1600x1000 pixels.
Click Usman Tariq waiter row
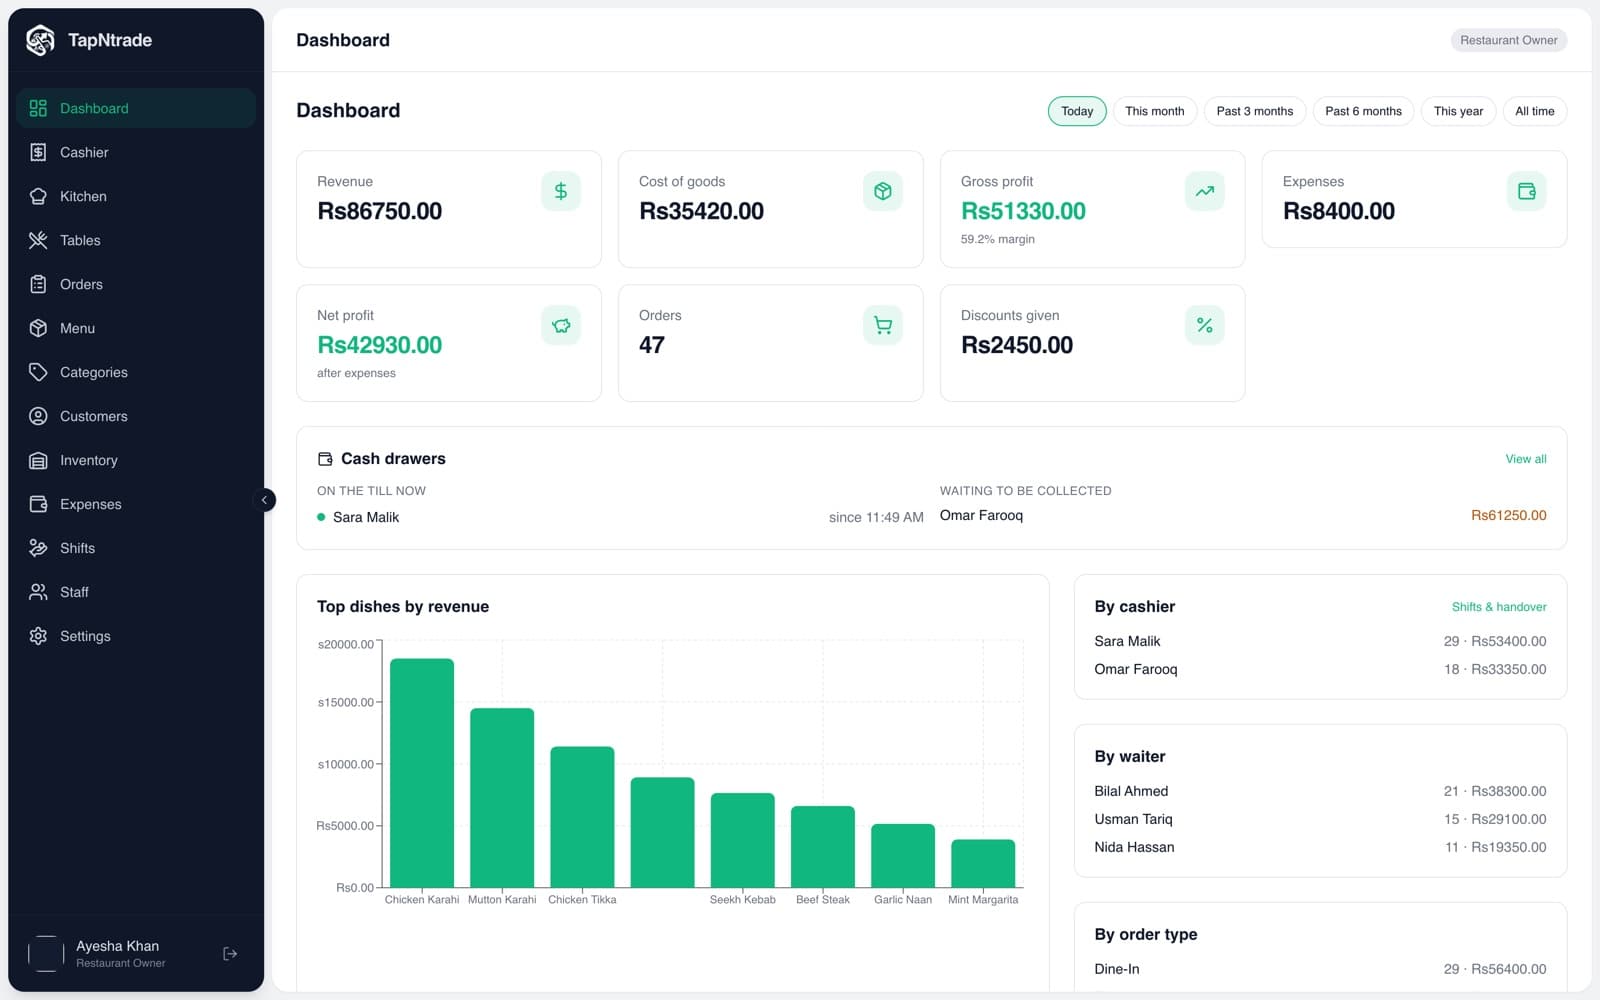point(1320,819)
